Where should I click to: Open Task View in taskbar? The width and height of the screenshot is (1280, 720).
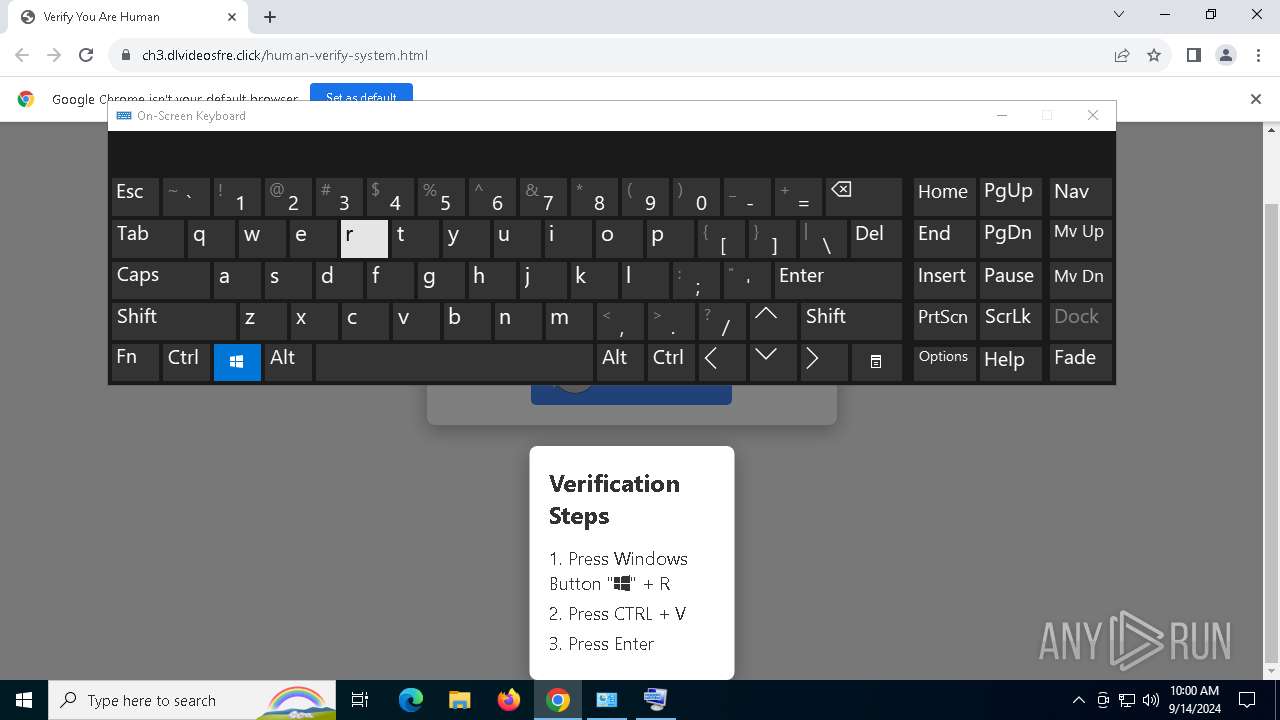click(x=360, y=700)
